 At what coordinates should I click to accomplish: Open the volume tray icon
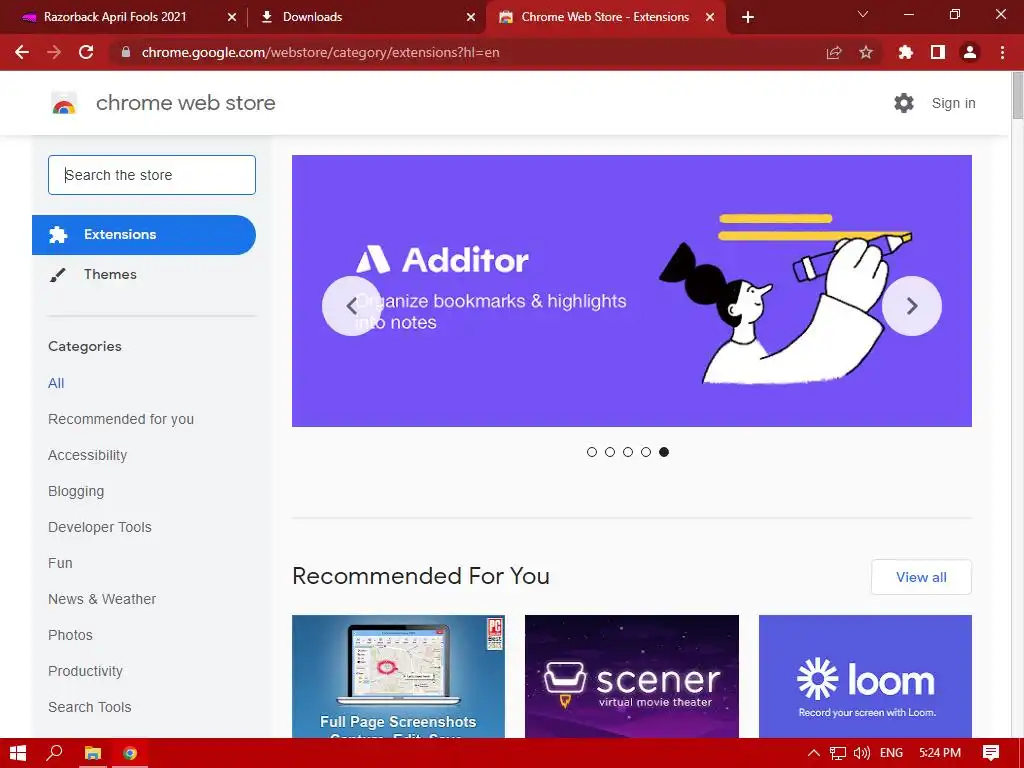pyautogui.click(x=861, y=753)
